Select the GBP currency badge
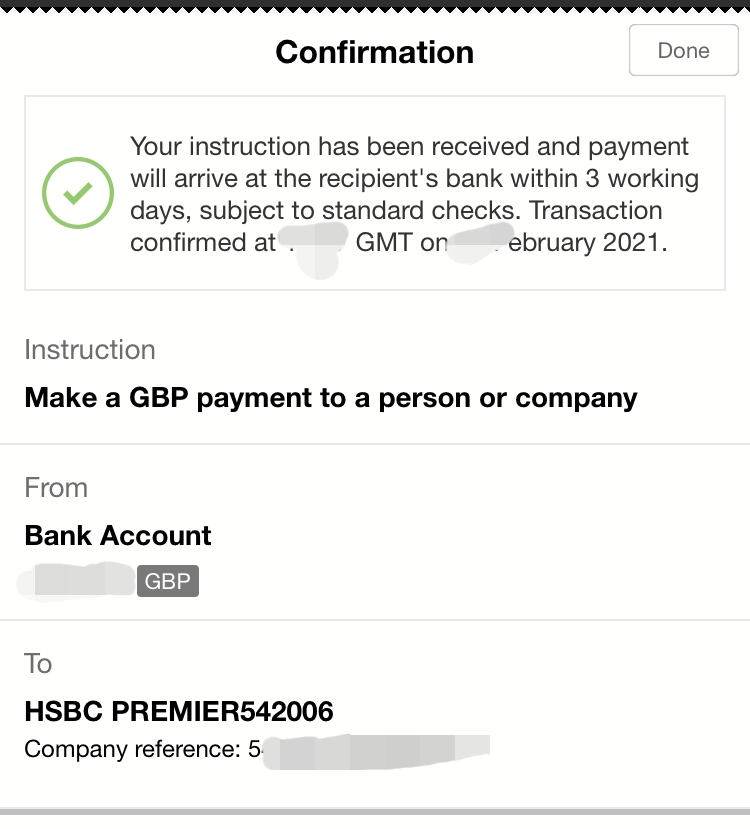The height and width of the screenshot is (829, 750). (x=168, y=581)
